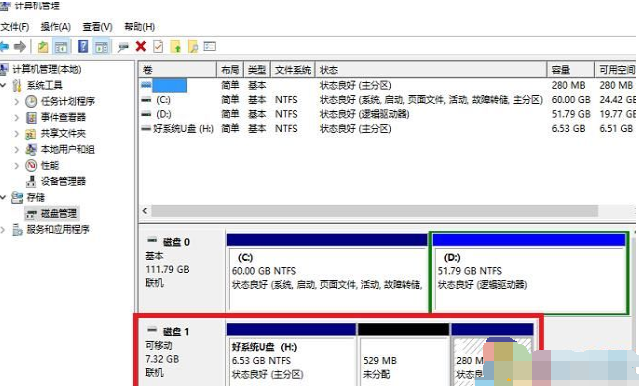Open the 操作(A) menu
This screenshot has height=386, width=639.
pyautogui.click(x=56, y=27)
